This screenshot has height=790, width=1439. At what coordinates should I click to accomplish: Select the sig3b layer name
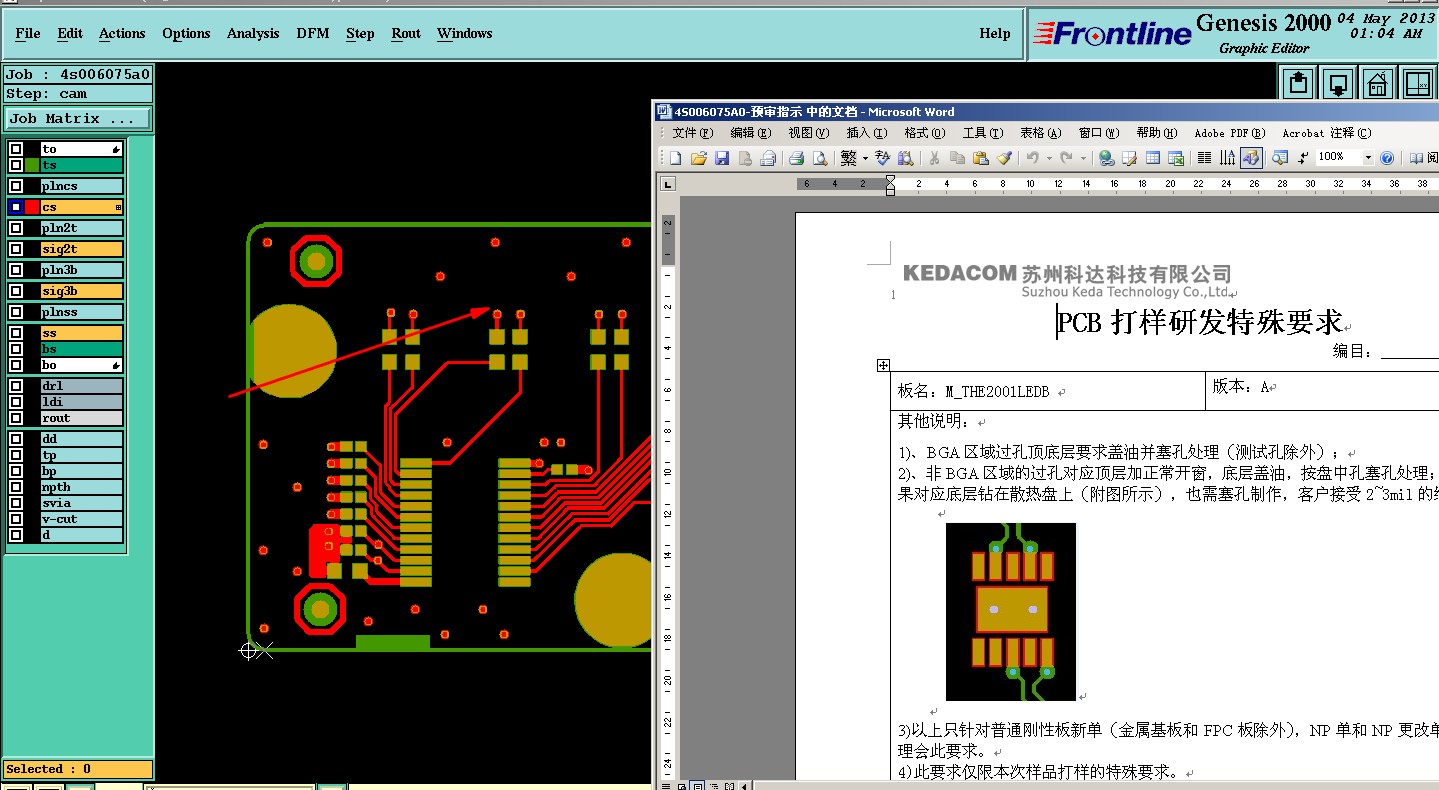81,291
